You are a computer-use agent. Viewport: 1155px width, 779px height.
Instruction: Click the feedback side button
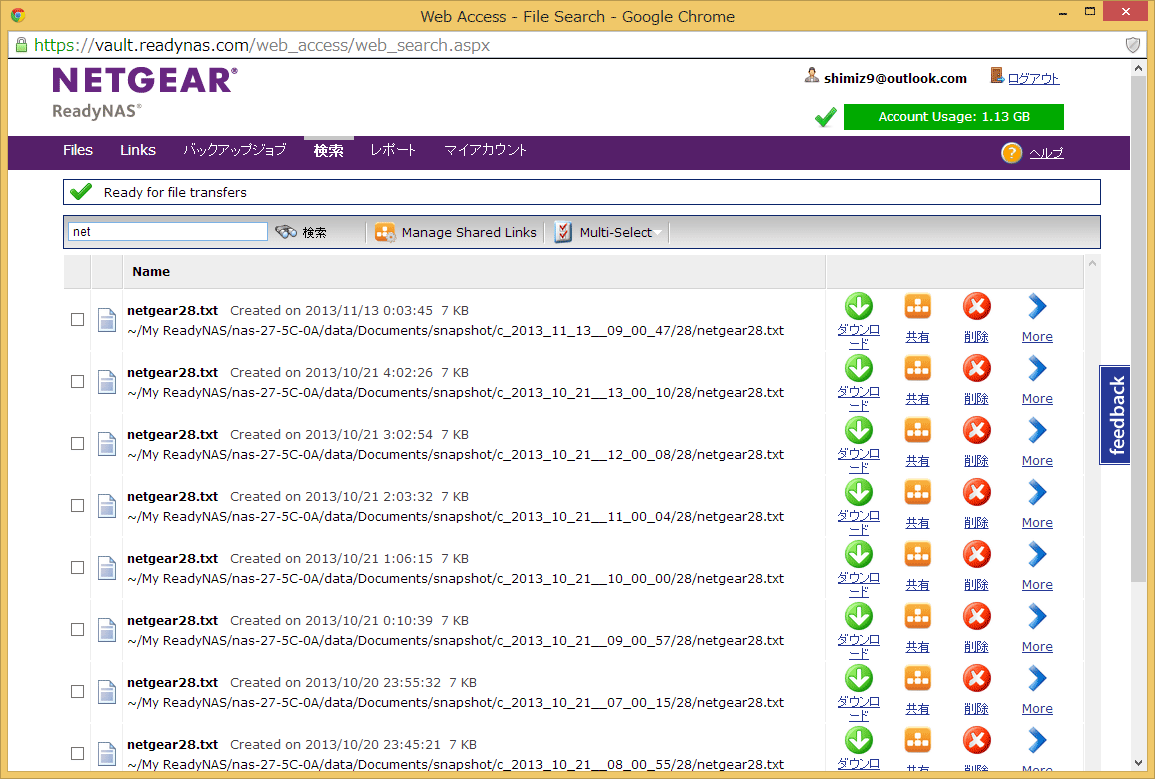tap(1115, 415)
